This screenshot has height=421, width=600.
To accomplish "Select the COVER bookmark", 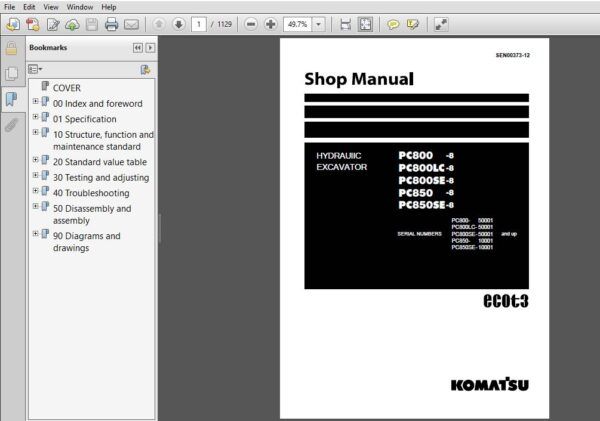I will [67, 88].
